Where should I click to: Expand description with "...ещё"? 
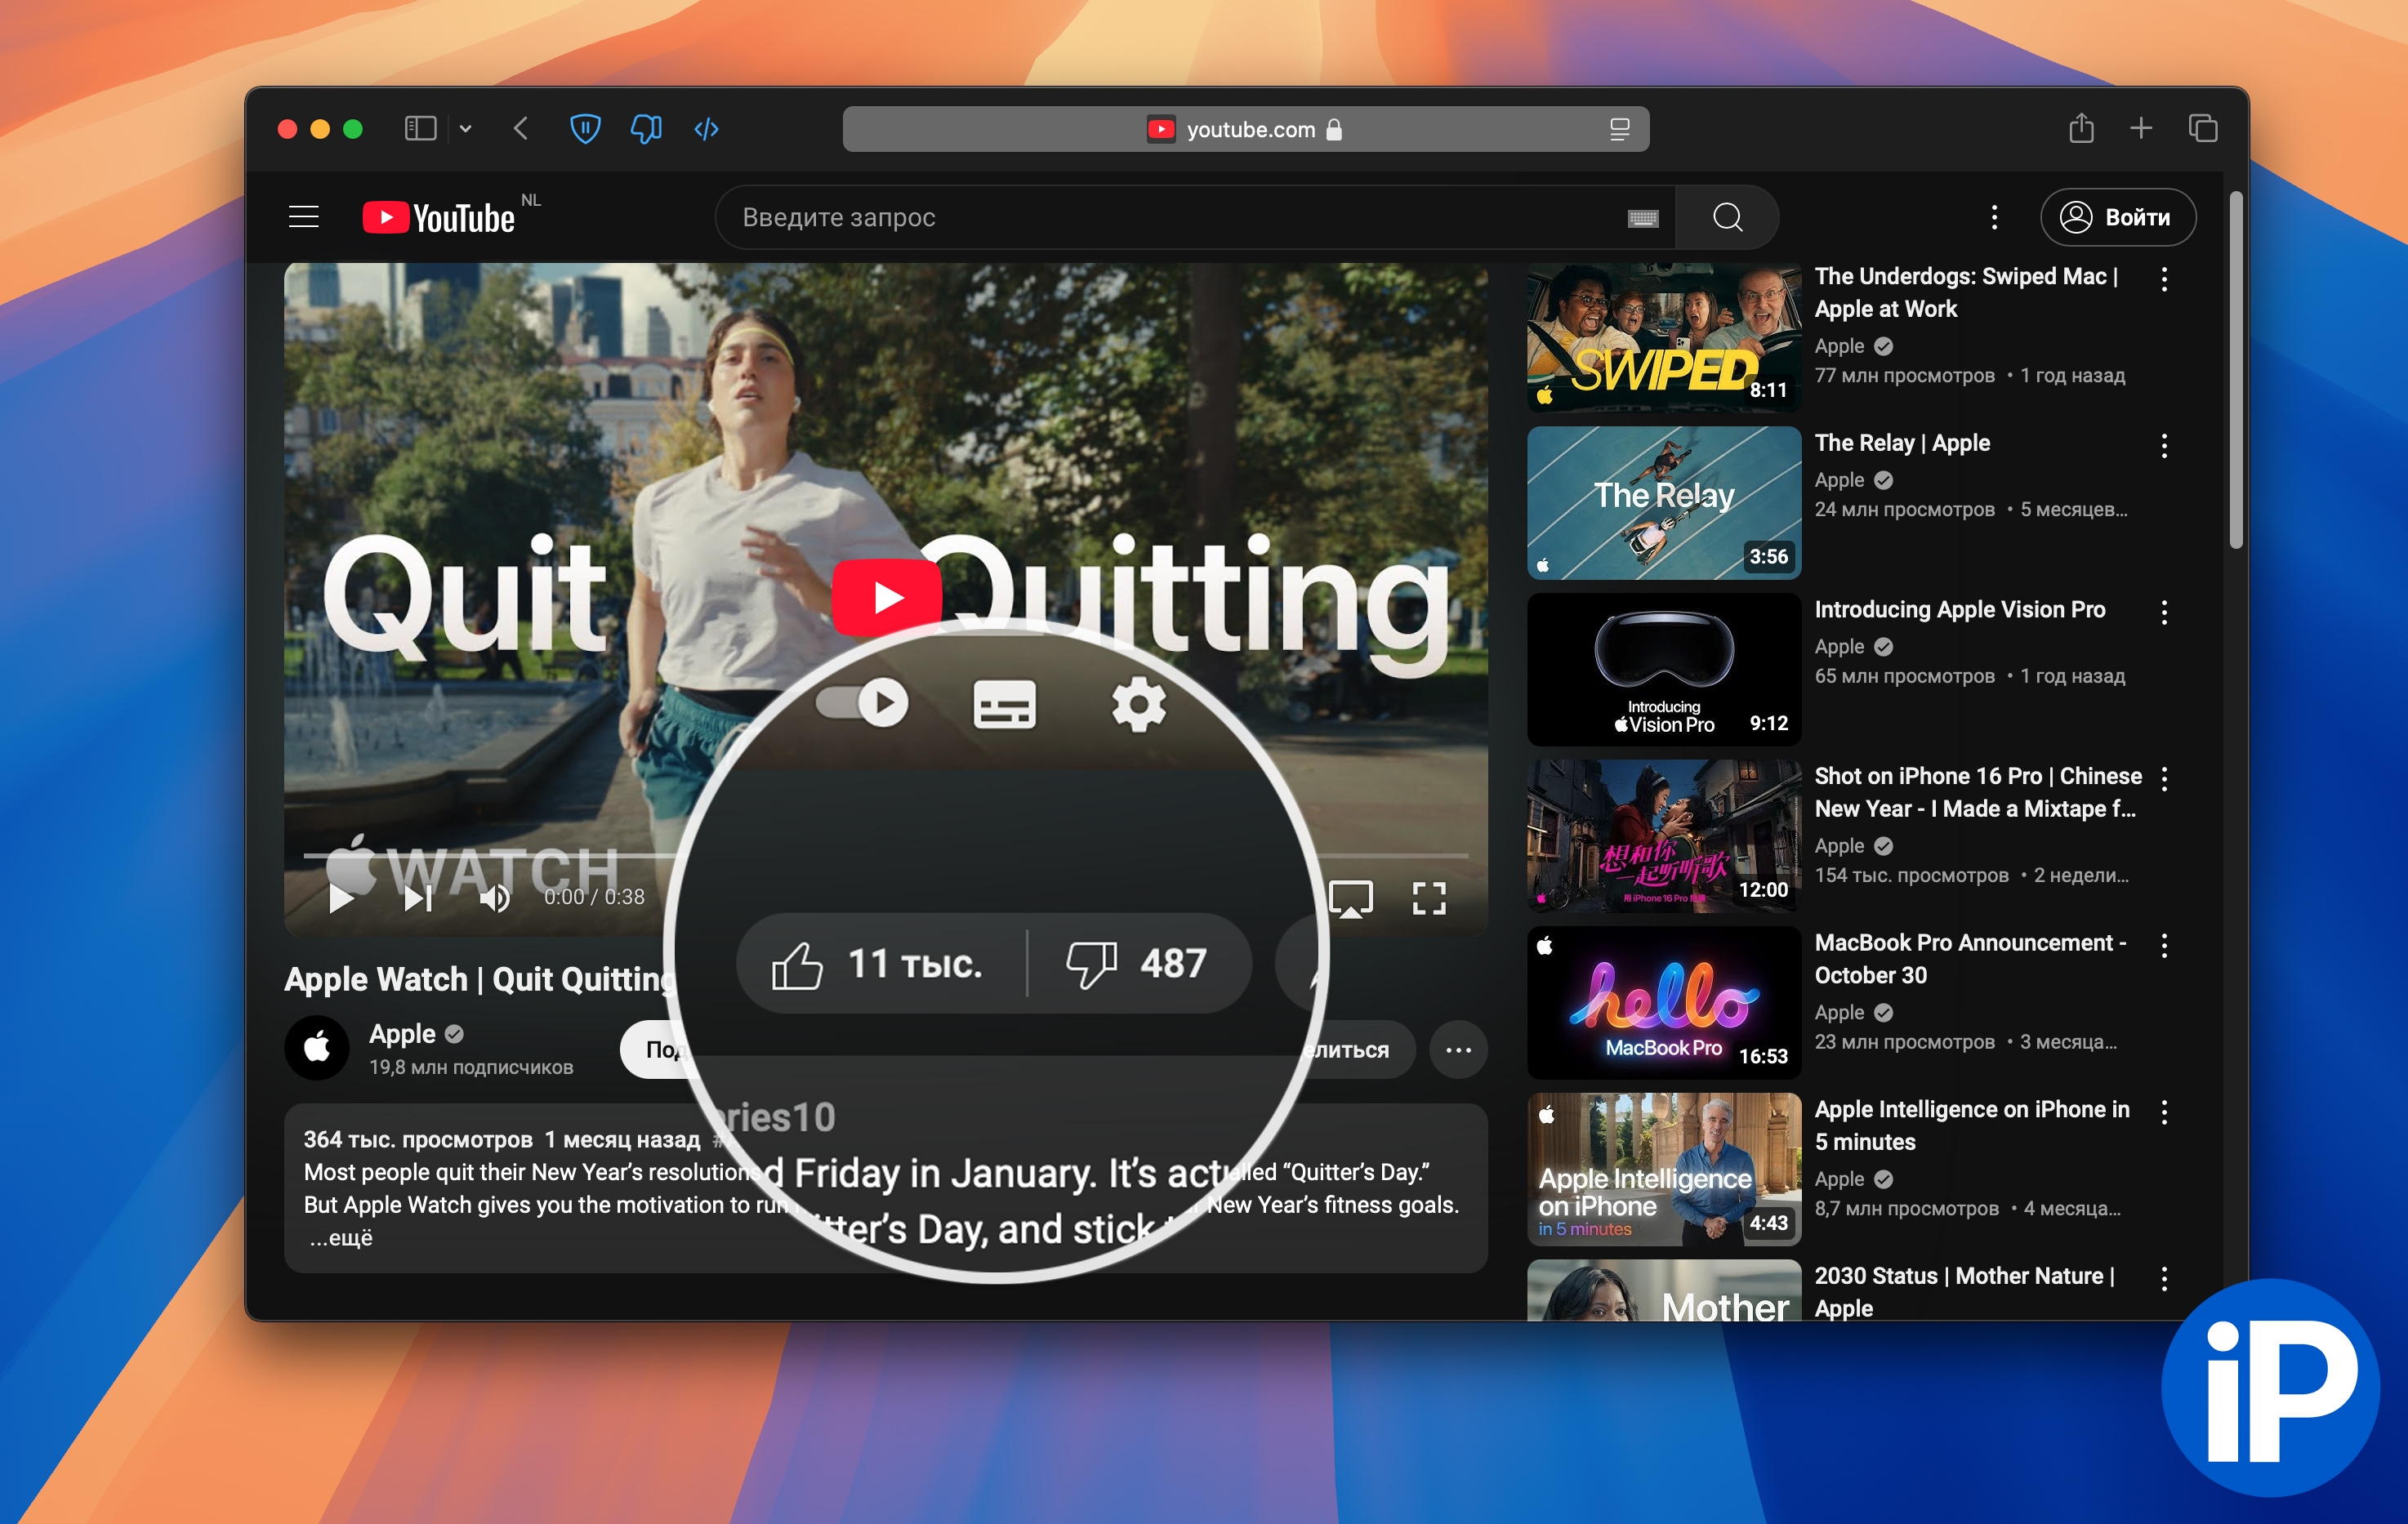[x=341, y=1238]
